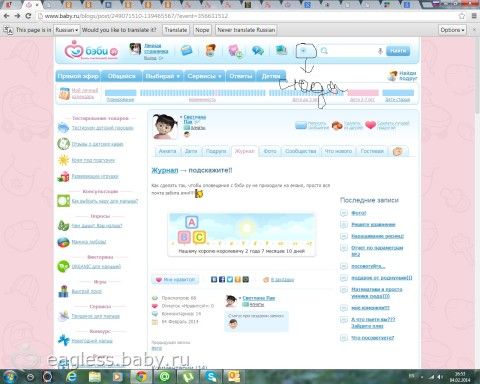Click the ABC blocks age ruler image
Screen dimensions: 480x384
coord(242,235)
